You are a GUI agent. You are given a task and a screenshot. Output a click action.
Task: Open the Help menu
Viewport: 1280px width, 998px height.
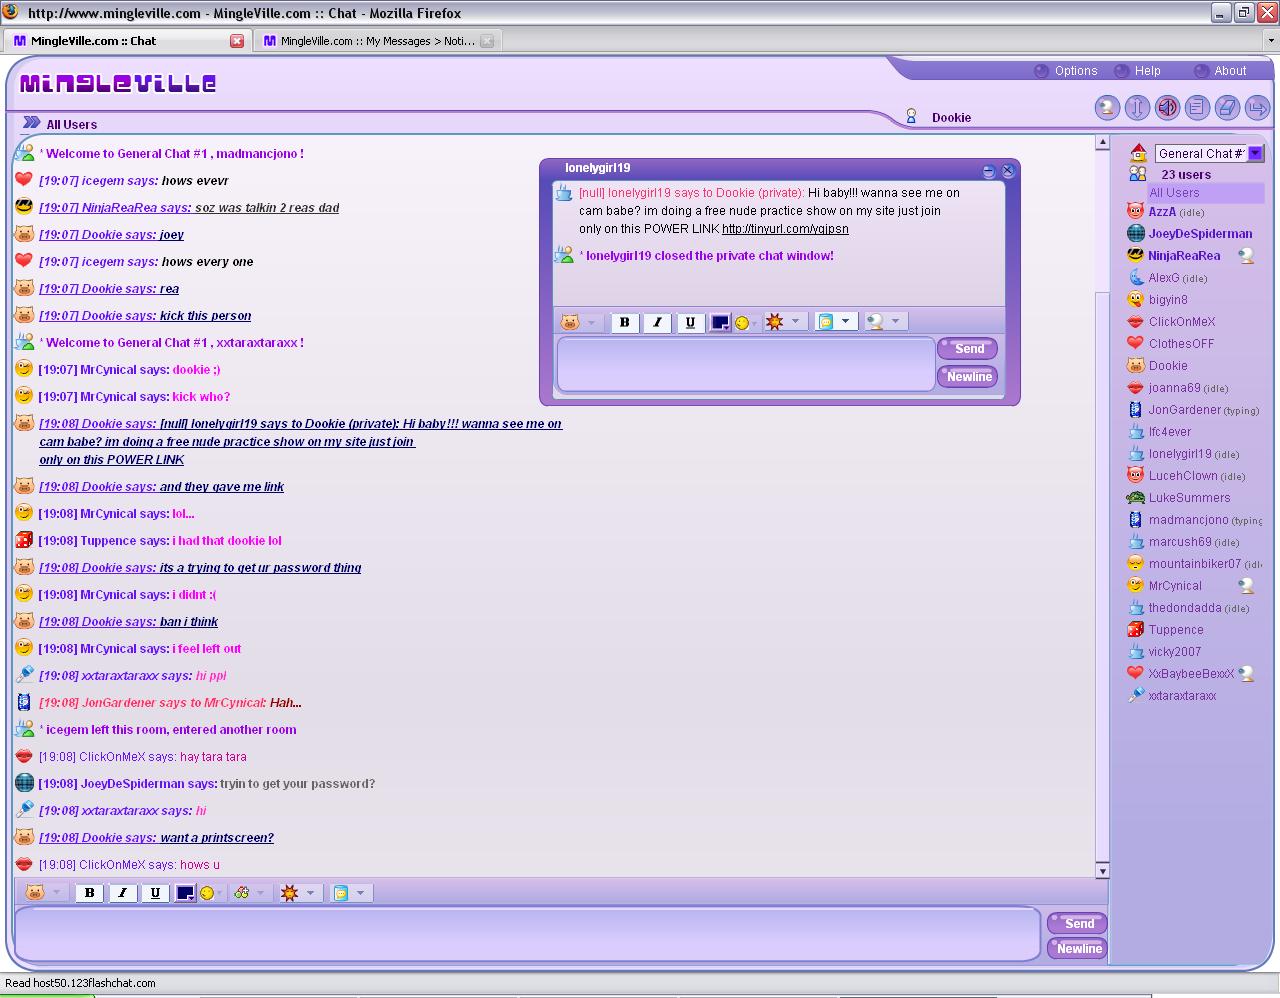coord(1138,71)
